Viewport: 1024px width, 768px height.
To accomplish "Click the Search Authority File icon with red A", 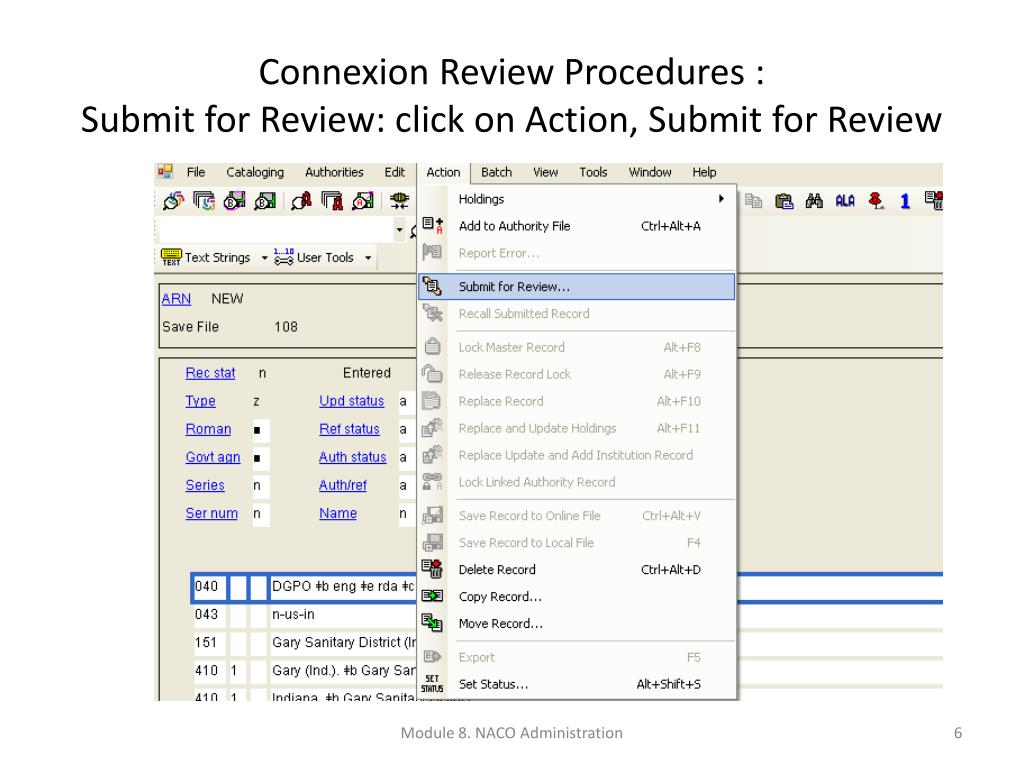I will 301,201.
